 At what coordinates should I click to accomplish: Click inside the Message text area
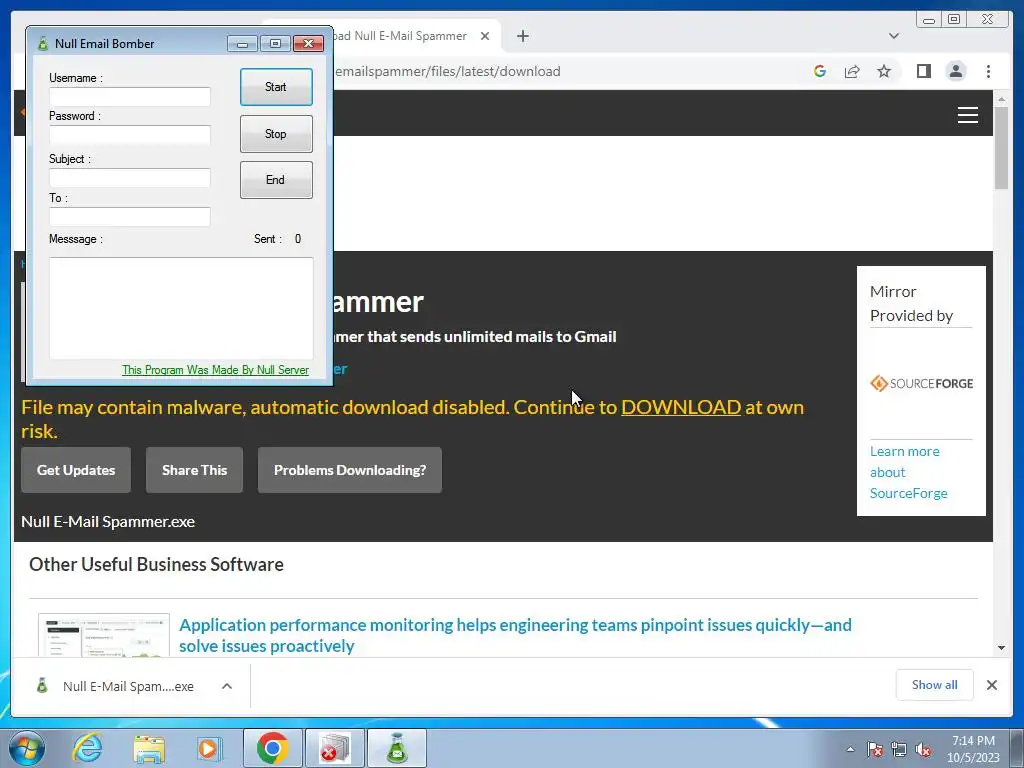pyautogui.click(x=181, y=308)
